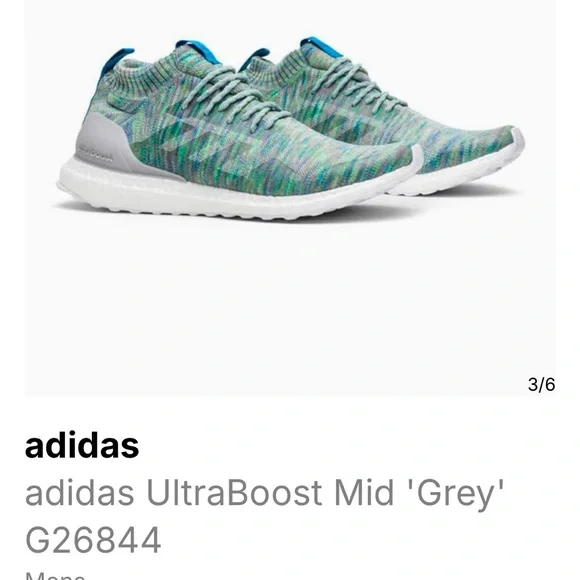Image resolution: width=580 pixels, height=580 pixels.
Task: Tap the white toe cap of right shoe
Action: click(x=514, y=141)
